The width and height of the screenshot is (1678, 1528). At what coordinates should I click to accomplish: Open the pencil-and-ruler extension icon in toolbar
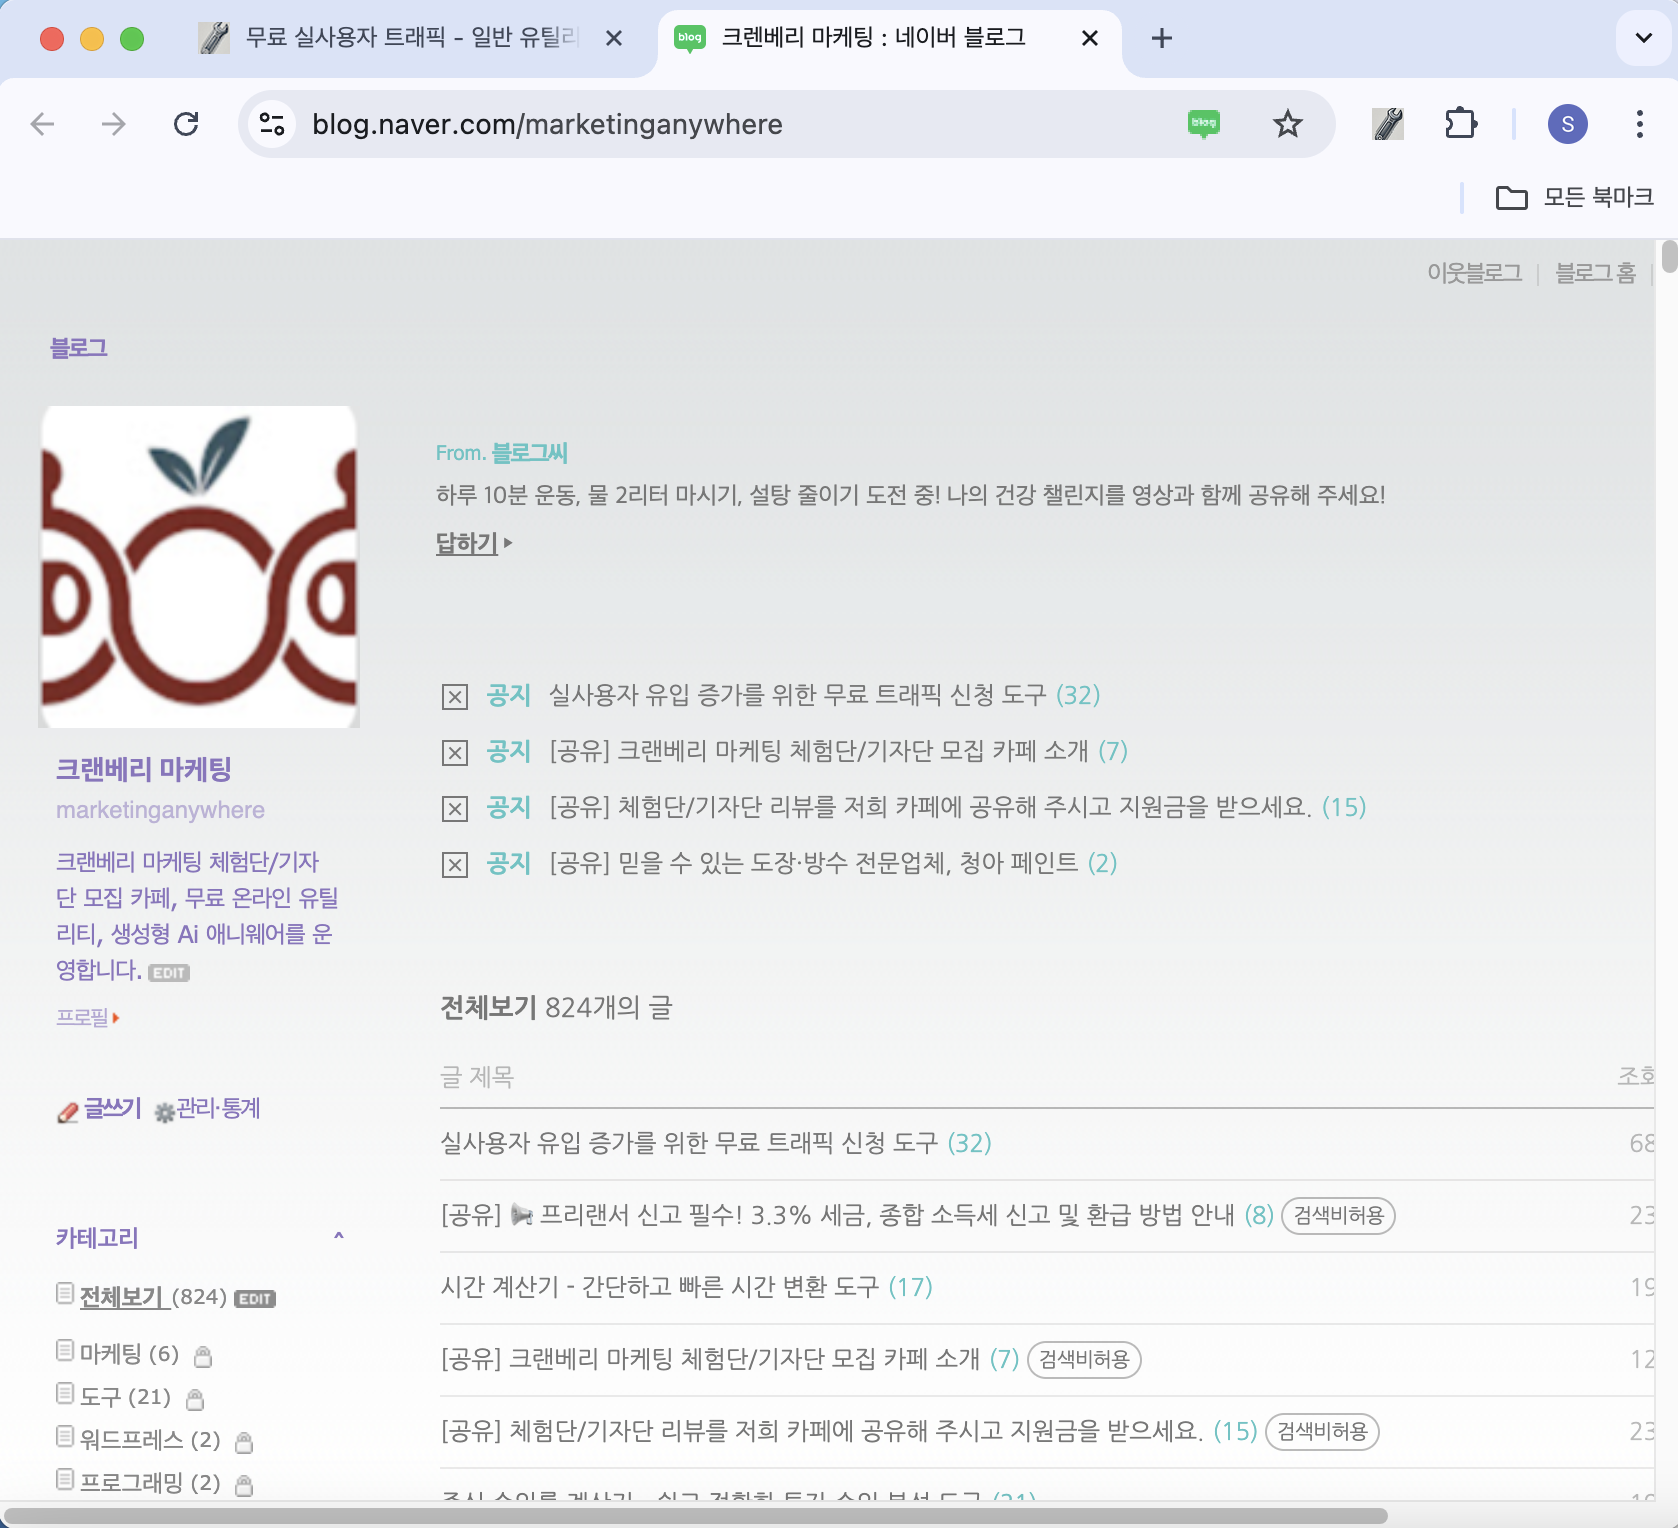(x=1388, y=124)
